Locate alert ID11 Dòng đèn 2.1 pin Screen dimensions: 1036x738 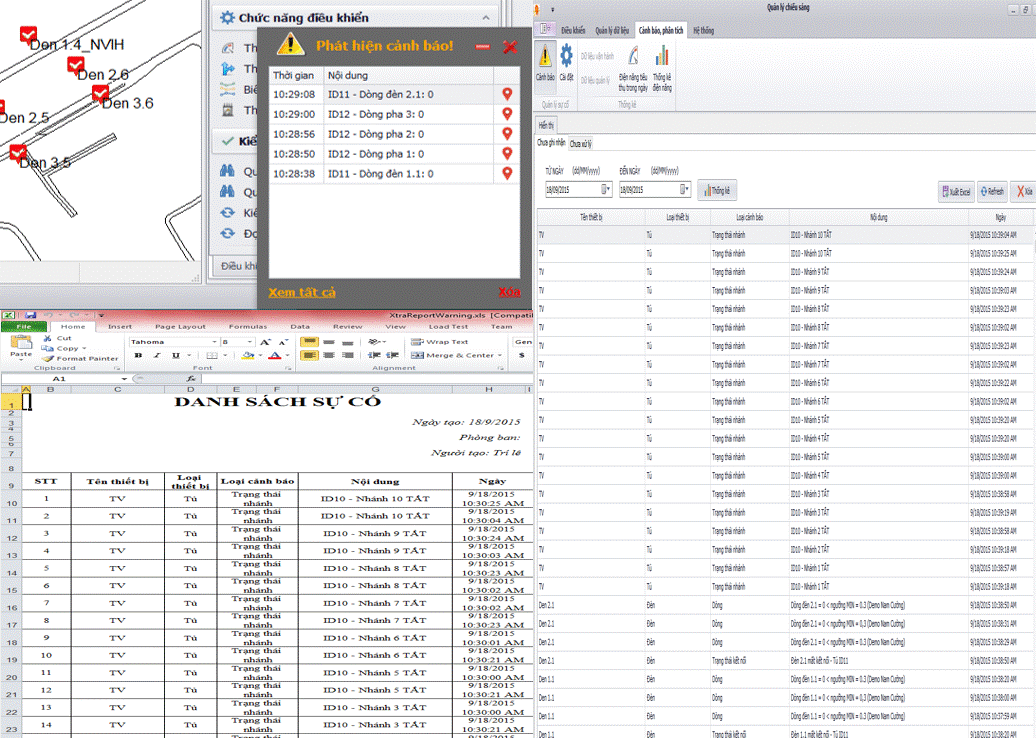click(508, 94)
